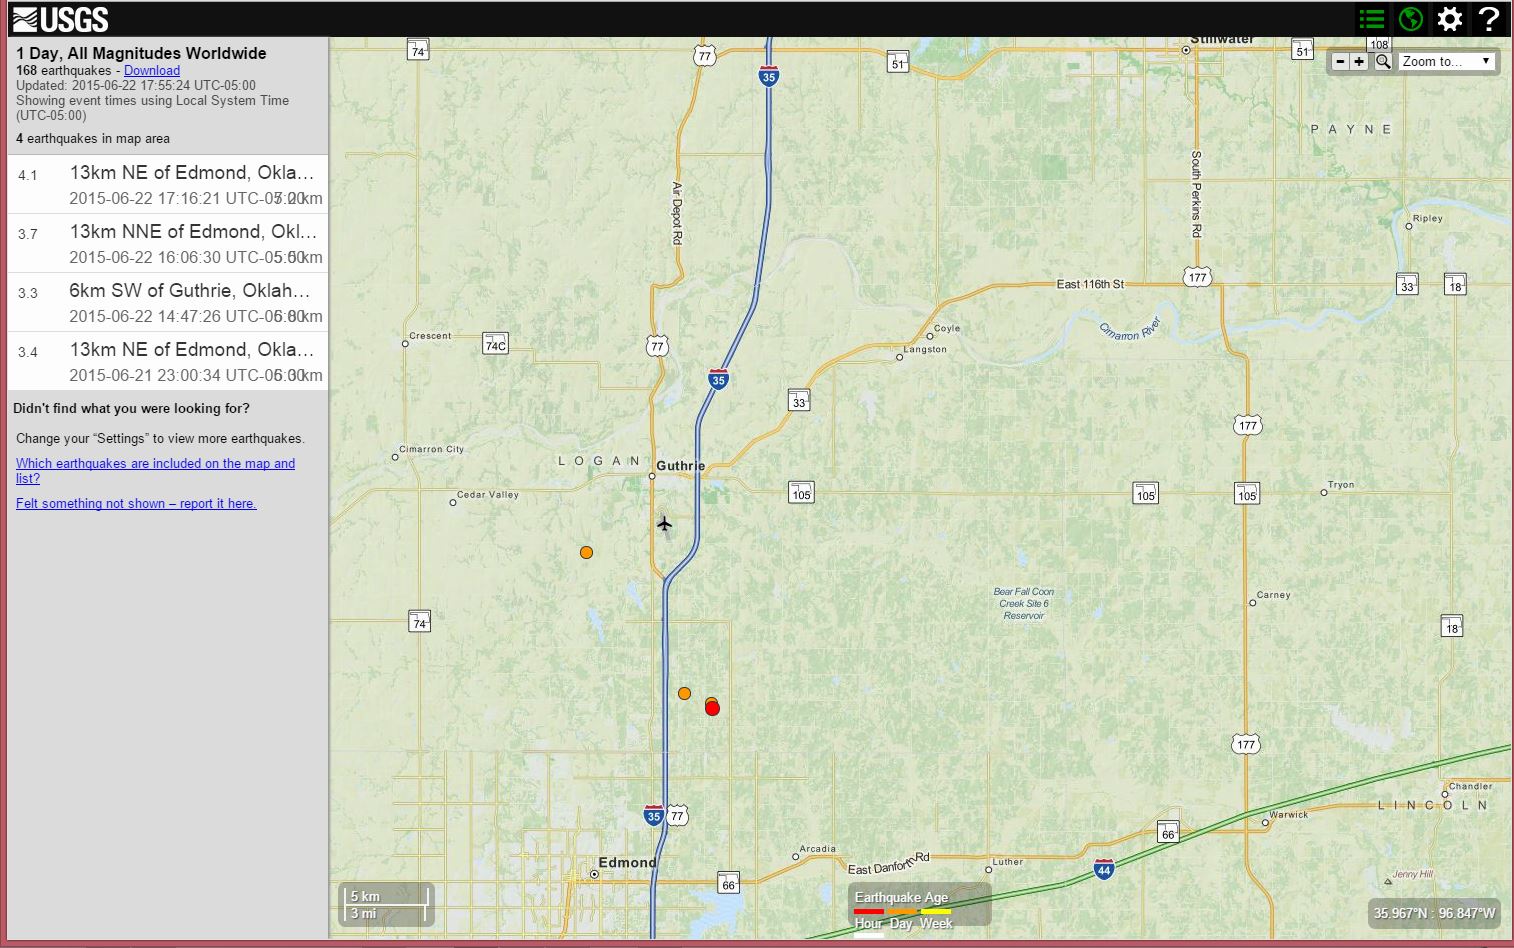Click the USGS logo
This screenshot has height=948, width=1514.
(60, 19)
